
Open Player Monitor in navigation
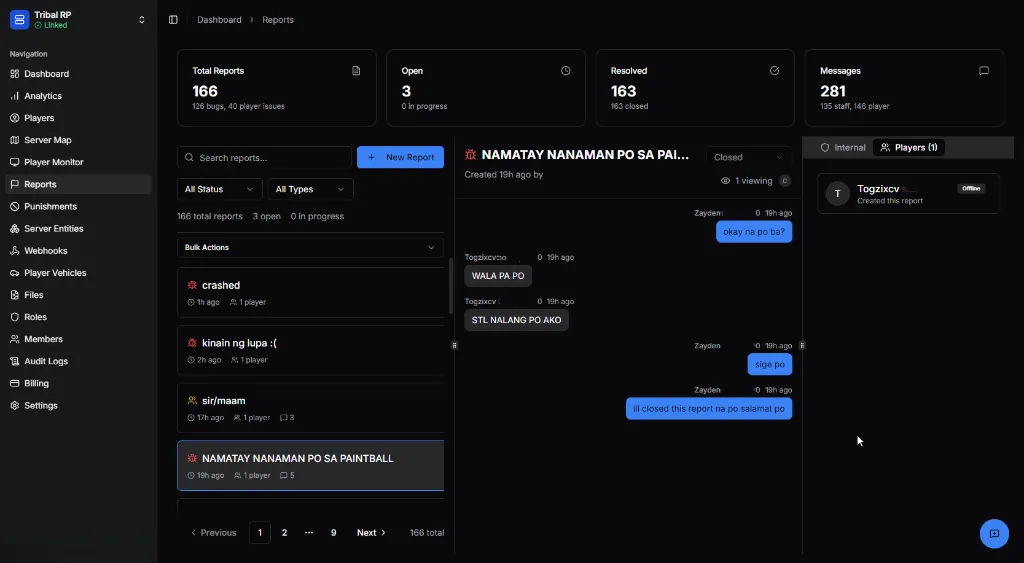point(78,162)
